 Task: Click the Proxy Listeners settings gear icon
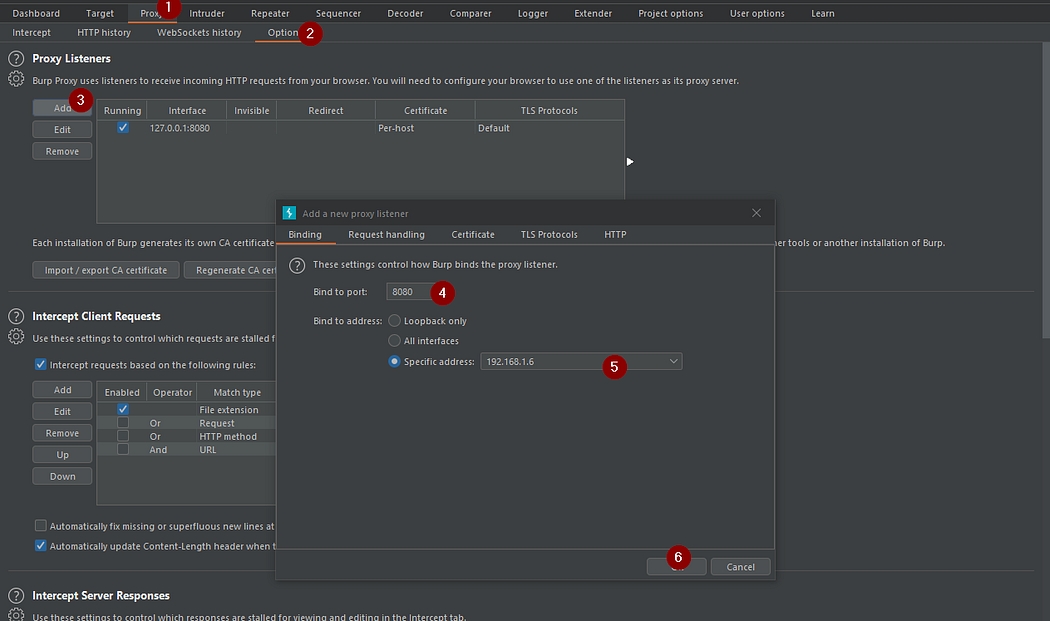tap(16, 80)
